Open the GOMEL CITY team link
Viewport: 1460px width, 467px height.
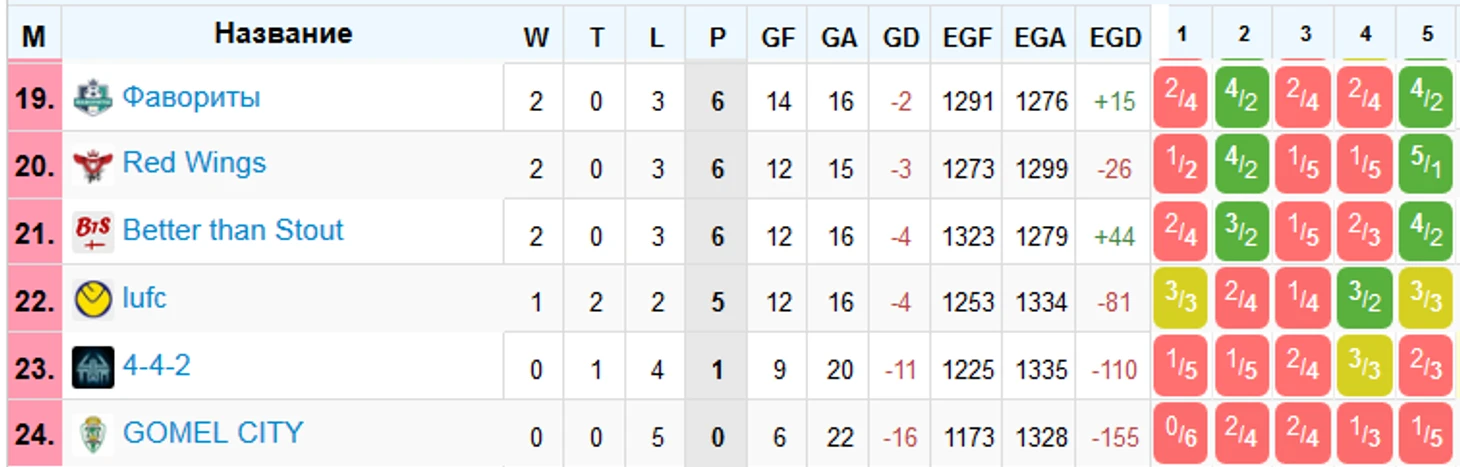[x=212, y=433]
